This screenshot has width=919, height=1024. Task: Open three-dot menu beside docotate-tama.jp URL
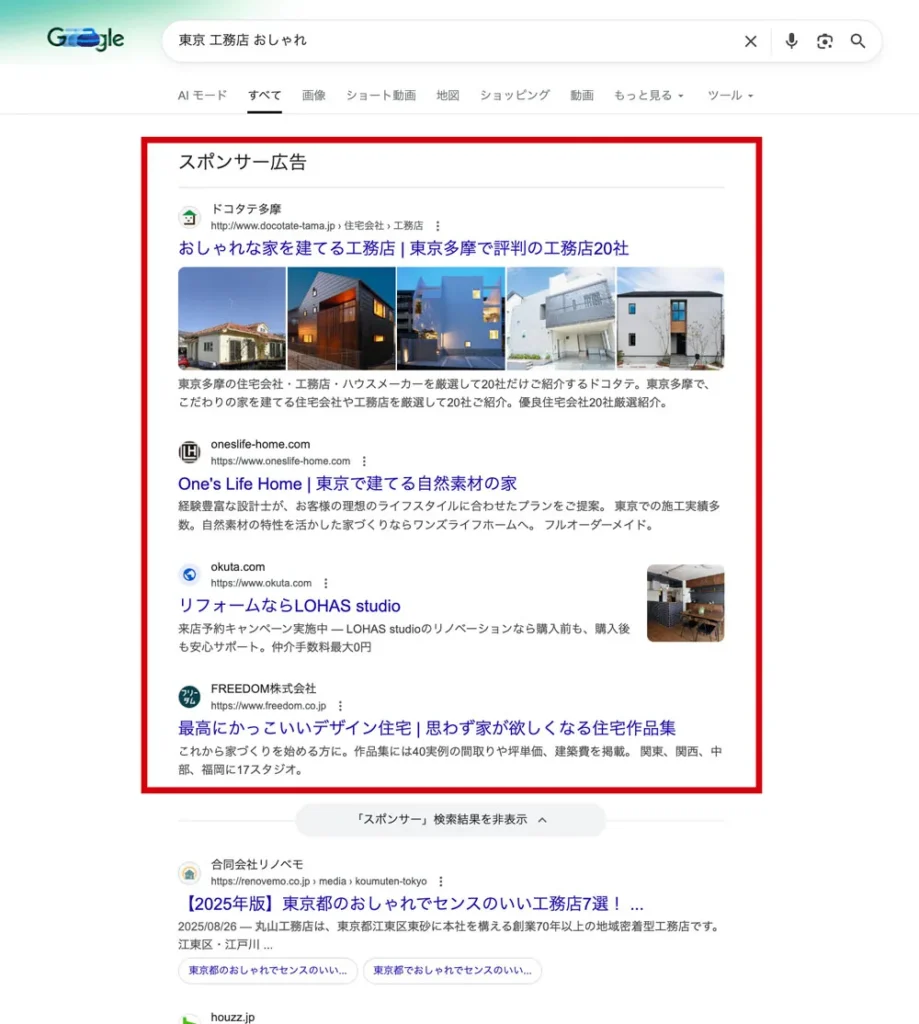(437, 226)
